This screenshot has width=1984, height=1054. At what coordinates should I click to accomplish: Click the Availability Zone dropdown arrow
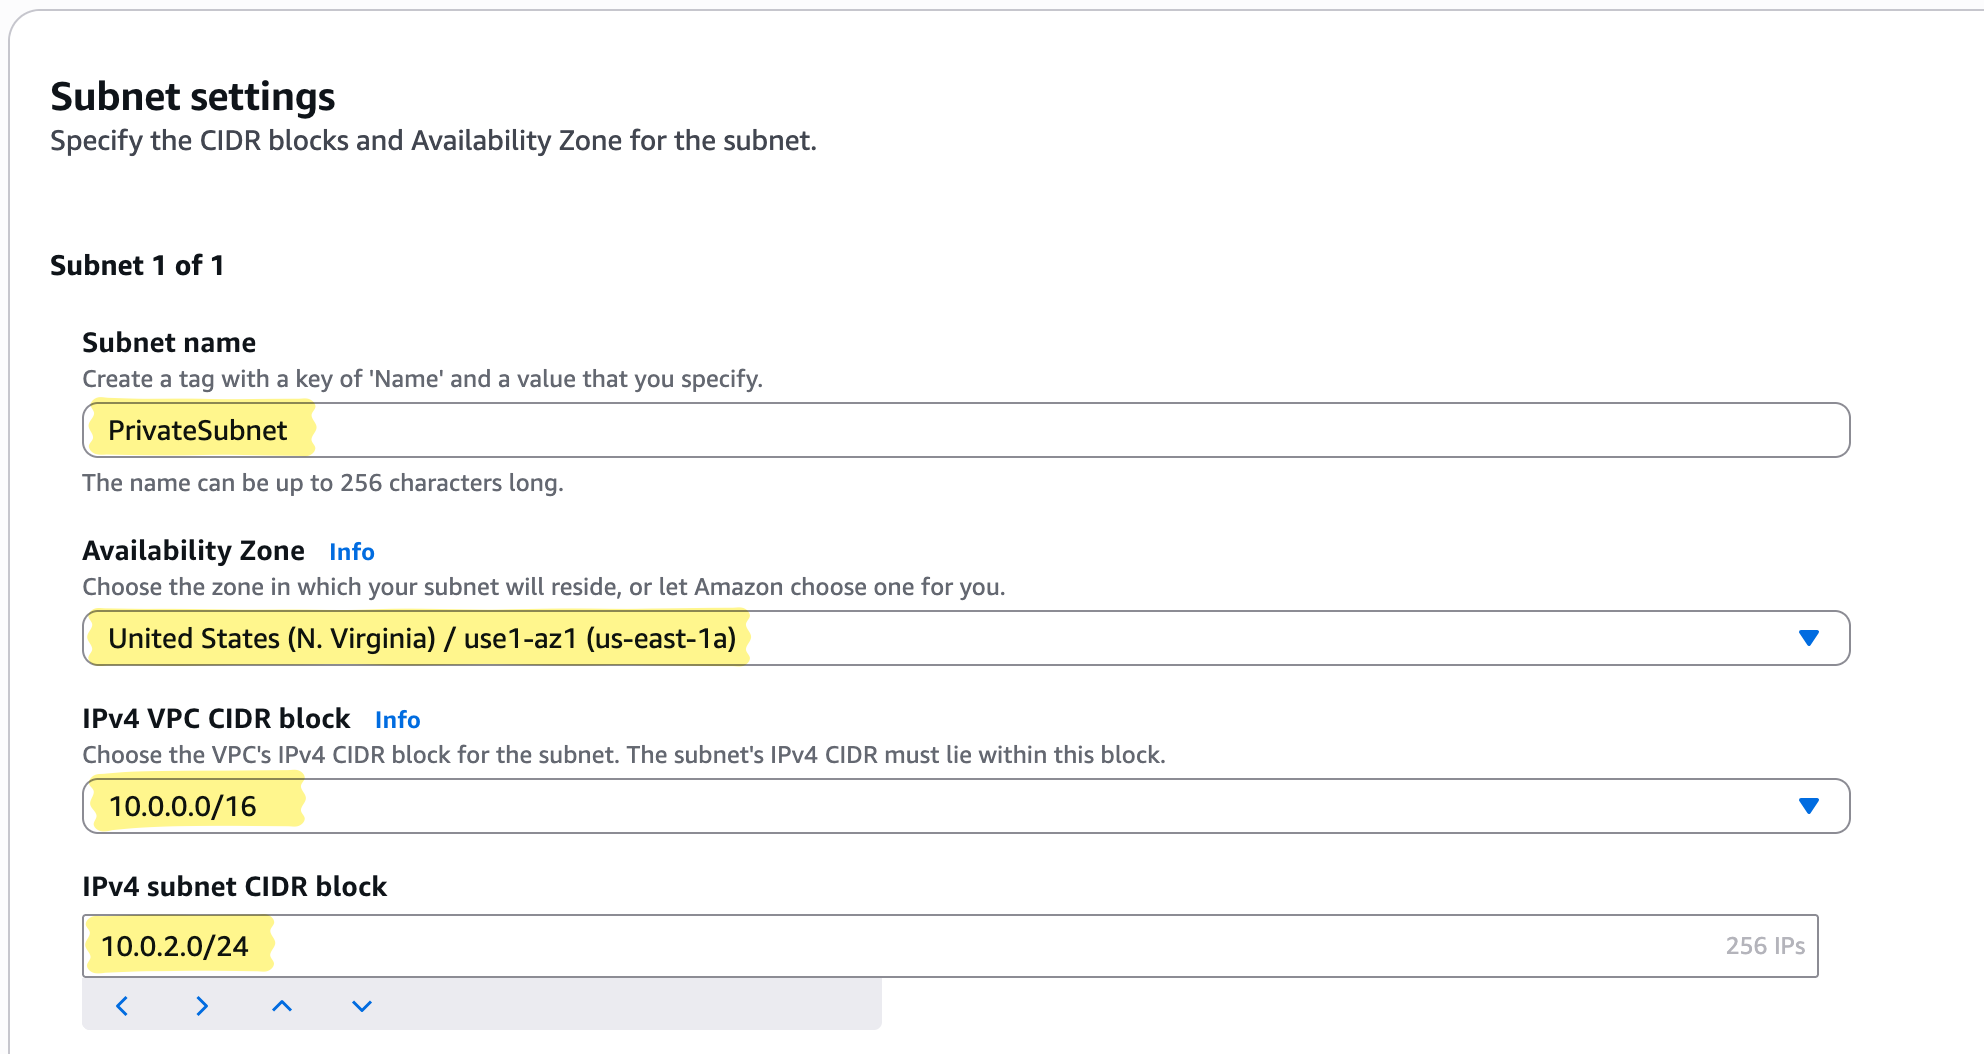[1808, 638]
